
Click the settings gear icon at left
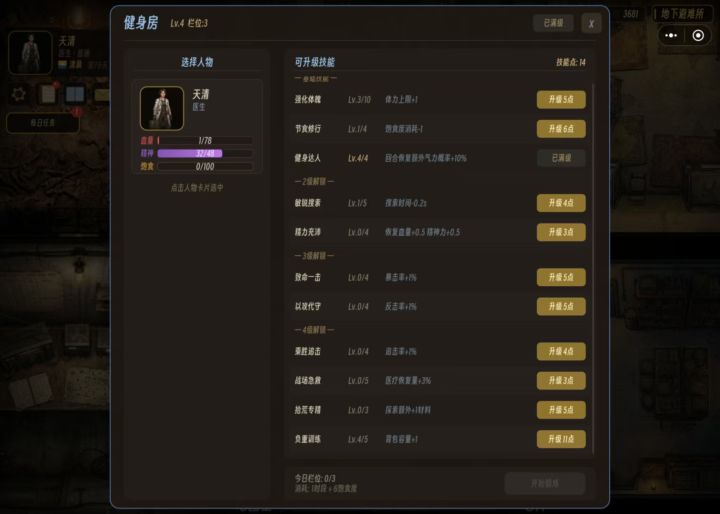tap(19, 94)
